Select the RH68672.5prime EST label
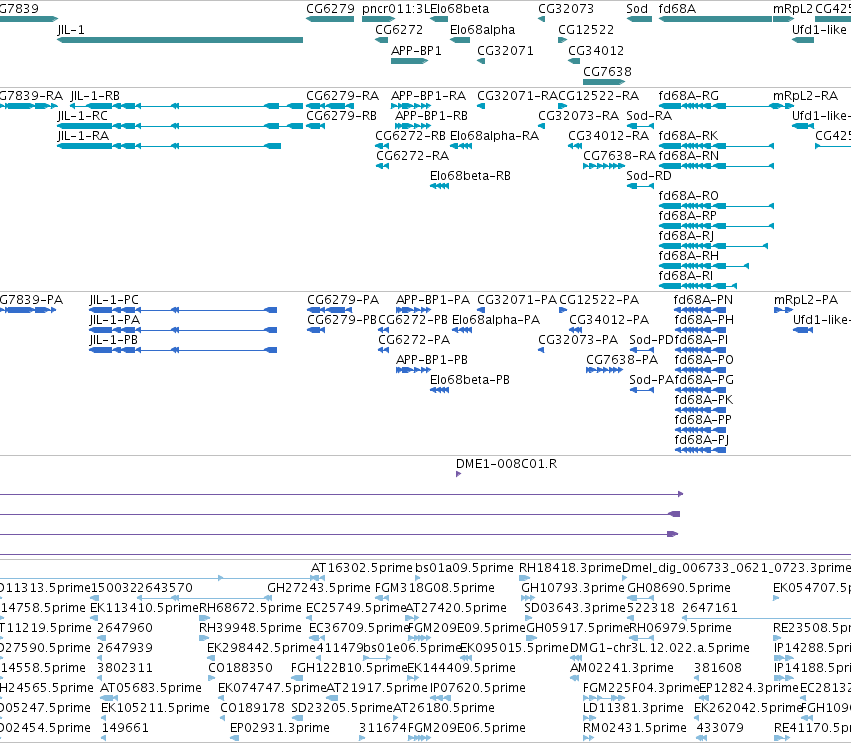The height and width of the screenshot is (743, 851). [x=250, y=608]
